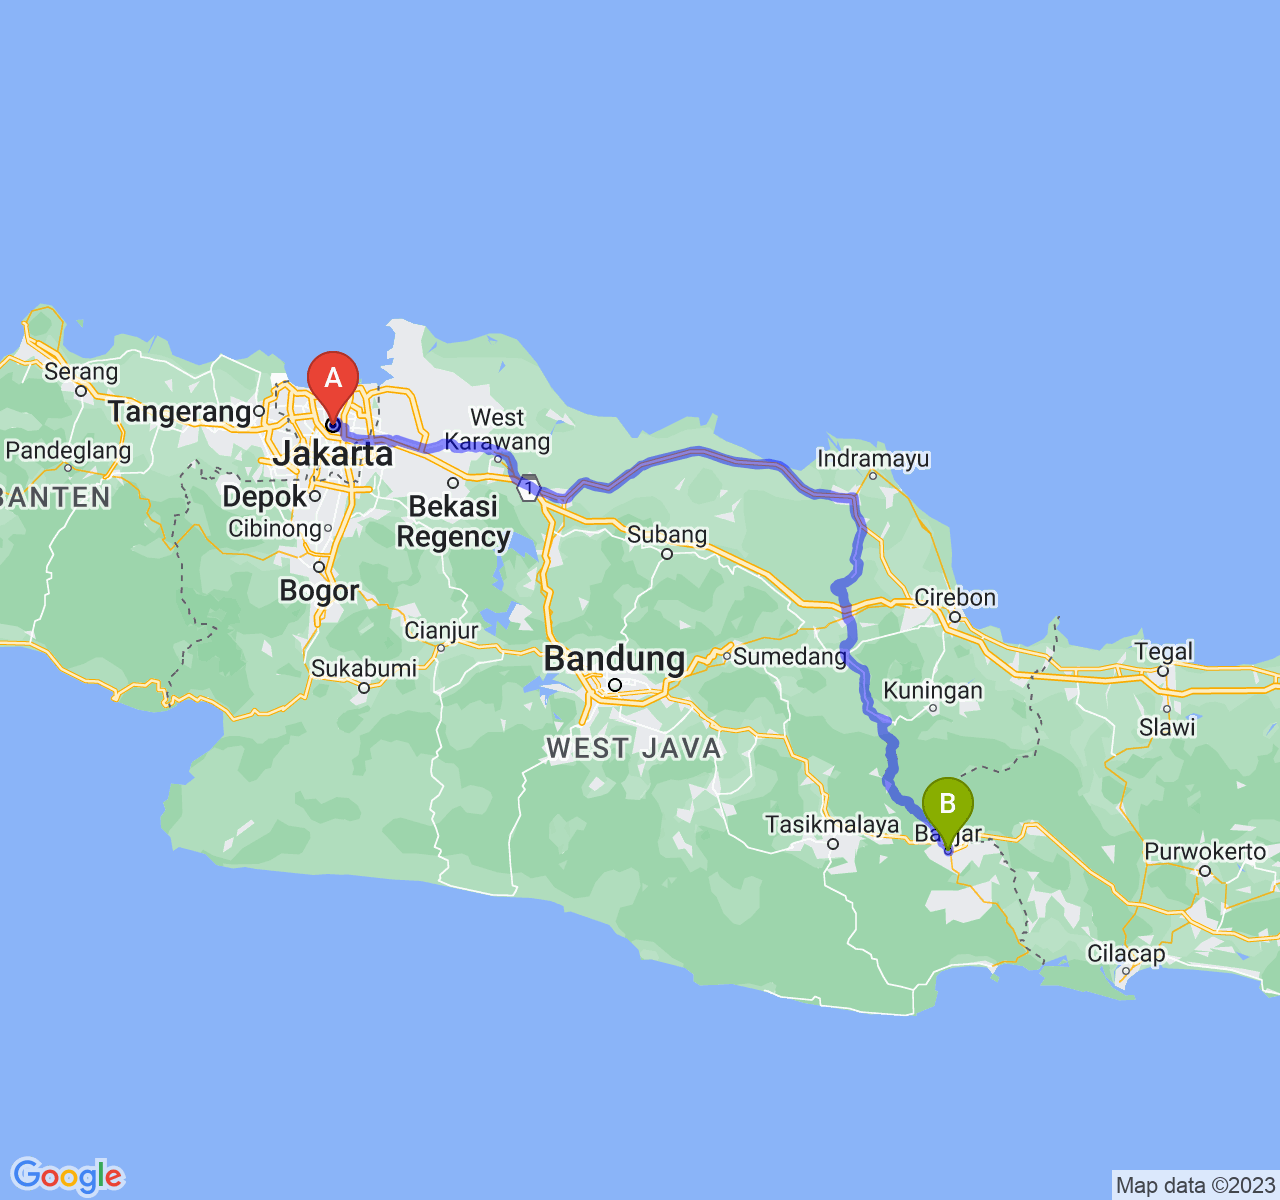Click the Sumedang label
The width and height of the screenshot is (1280, 1200).
click(790, 657)
